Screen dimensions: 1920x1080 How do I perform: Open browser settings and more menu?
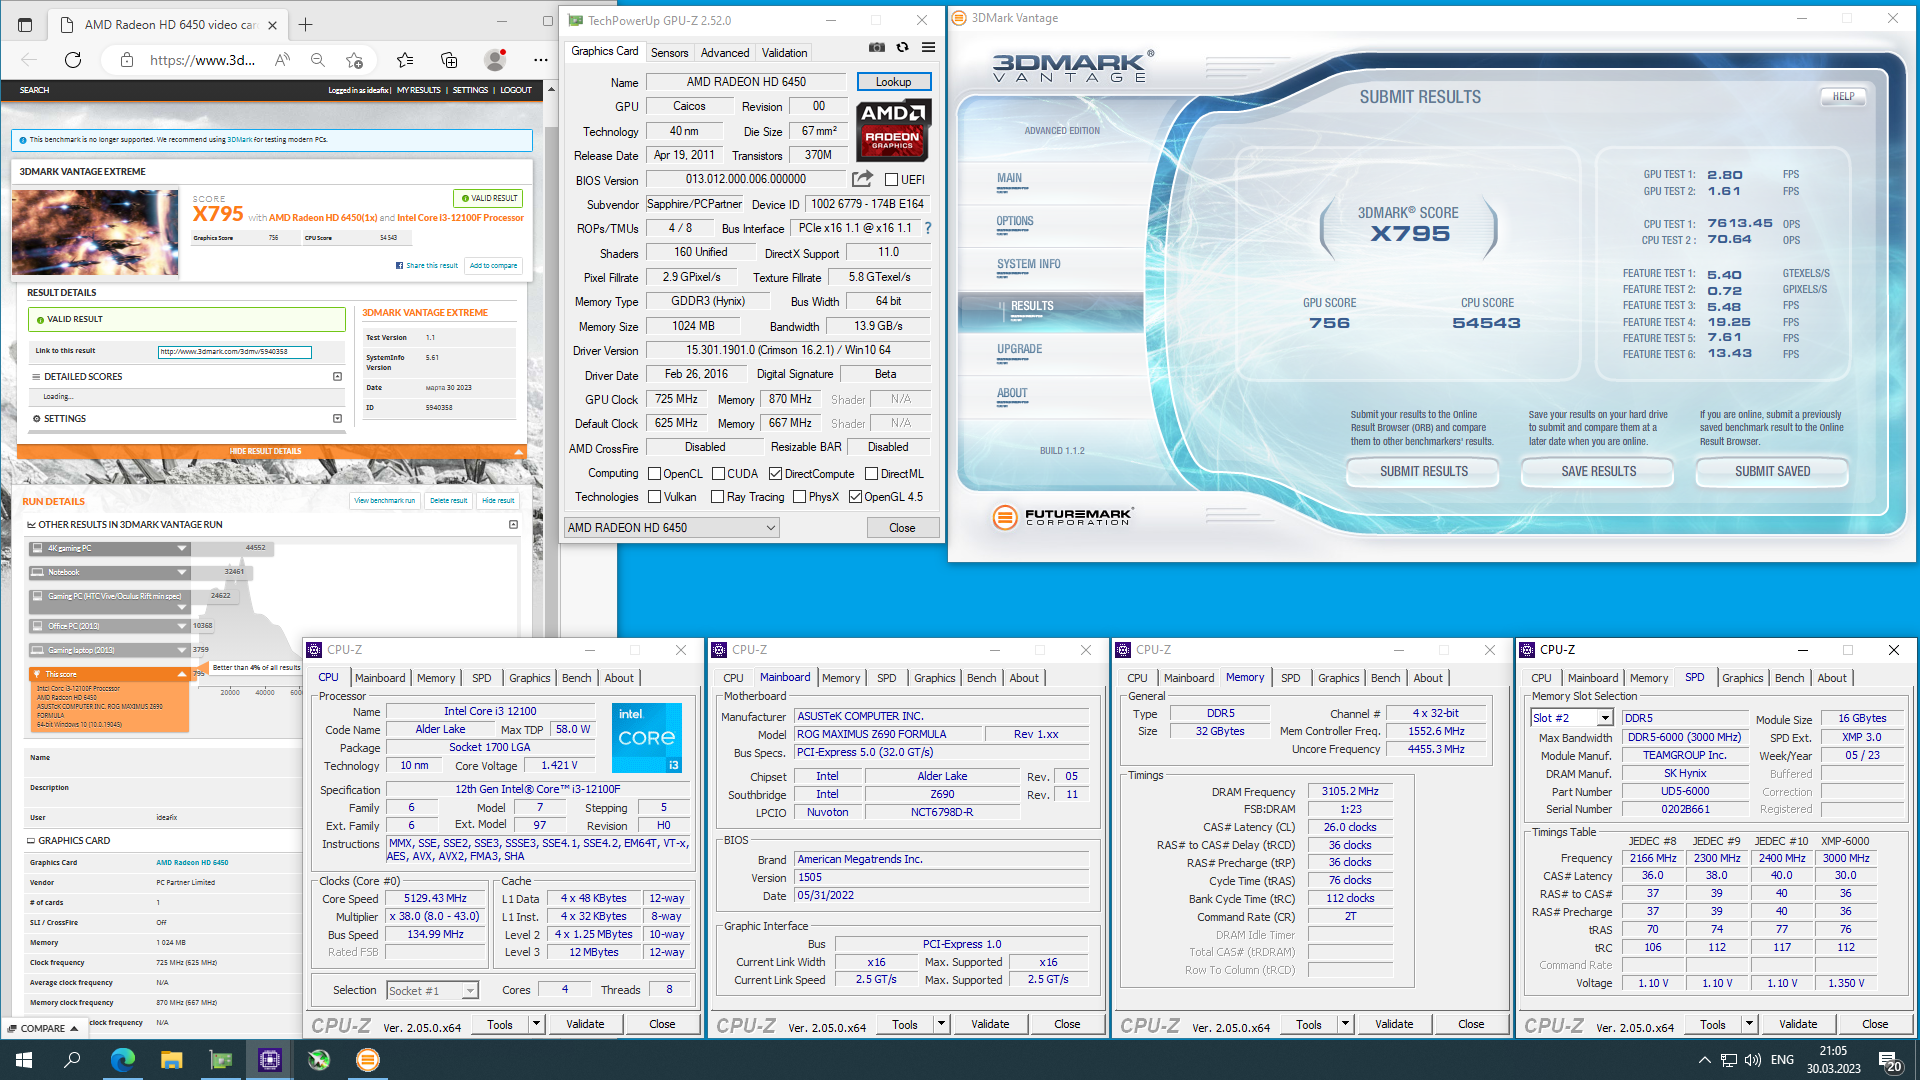pos(540,60)
